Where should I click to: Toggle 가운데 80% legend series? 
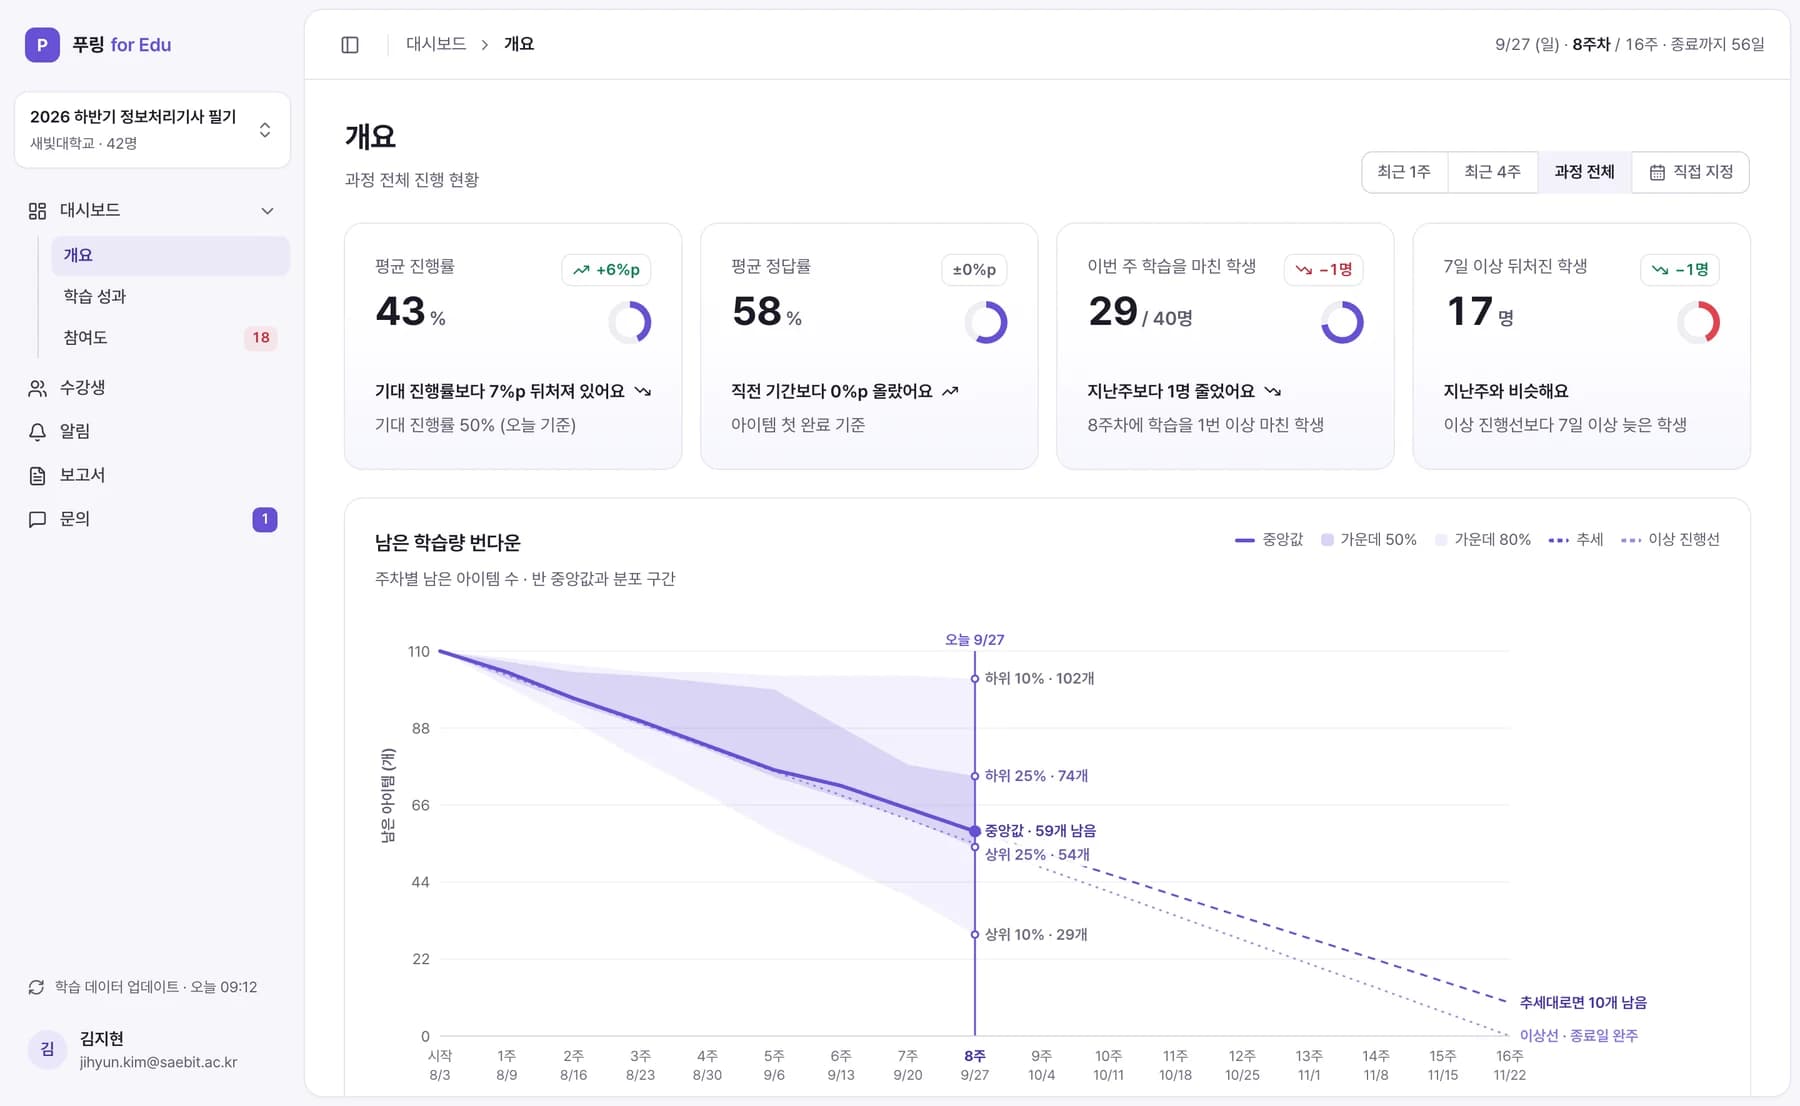[x=1483, y=540]
